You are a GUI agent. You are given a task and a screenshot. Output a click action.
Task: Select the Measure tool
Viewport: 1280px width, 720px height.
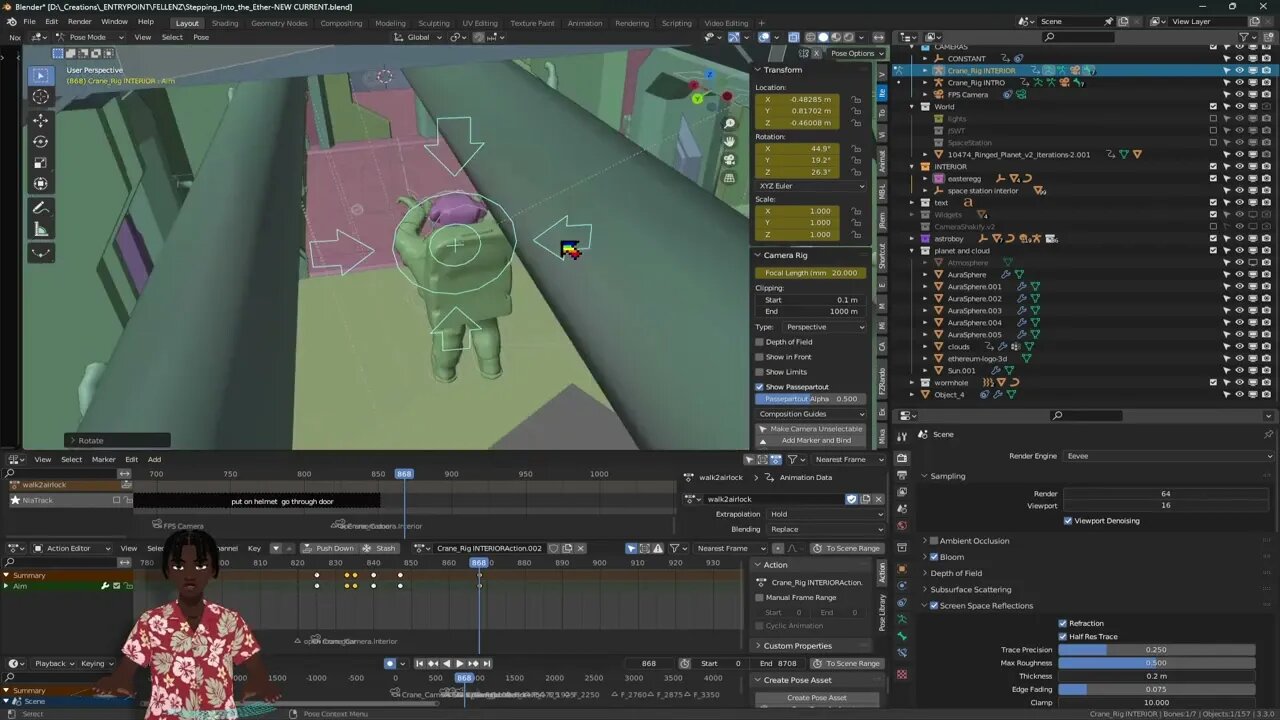point(41,229)
